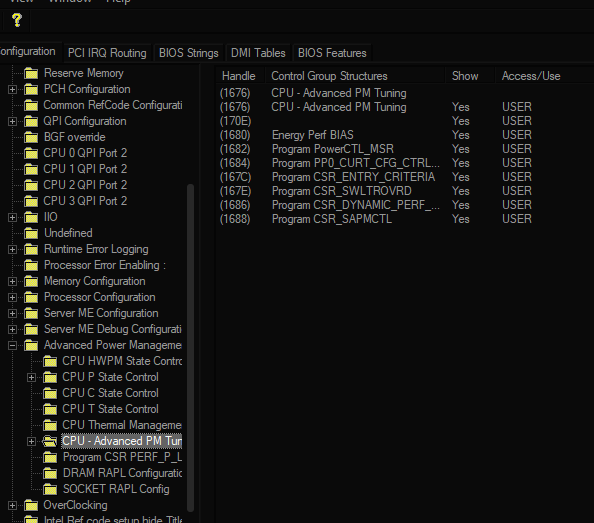
Task: Click the tree panel vertical scrollbar
Action: point(191,348)
